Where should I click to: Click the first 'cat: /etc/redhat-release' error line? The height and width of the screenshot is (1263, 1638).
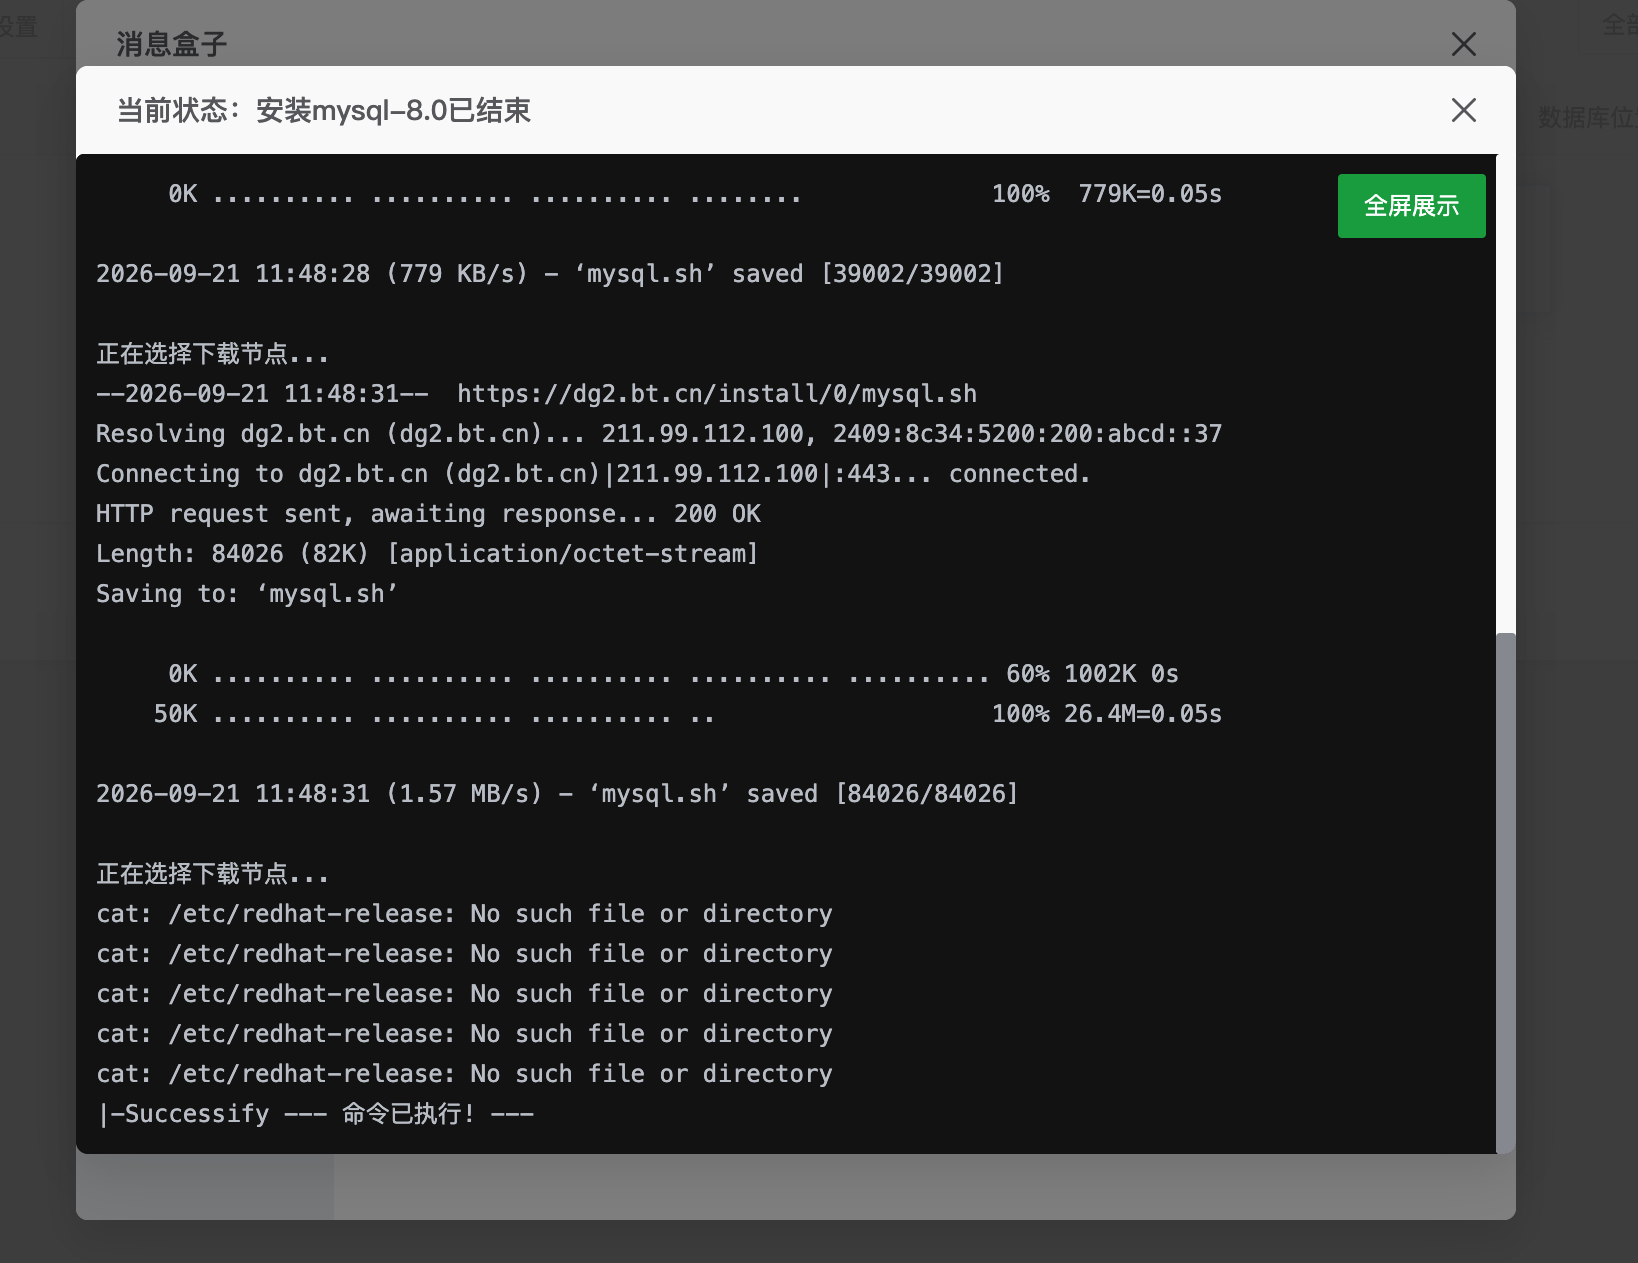[464, 914]
